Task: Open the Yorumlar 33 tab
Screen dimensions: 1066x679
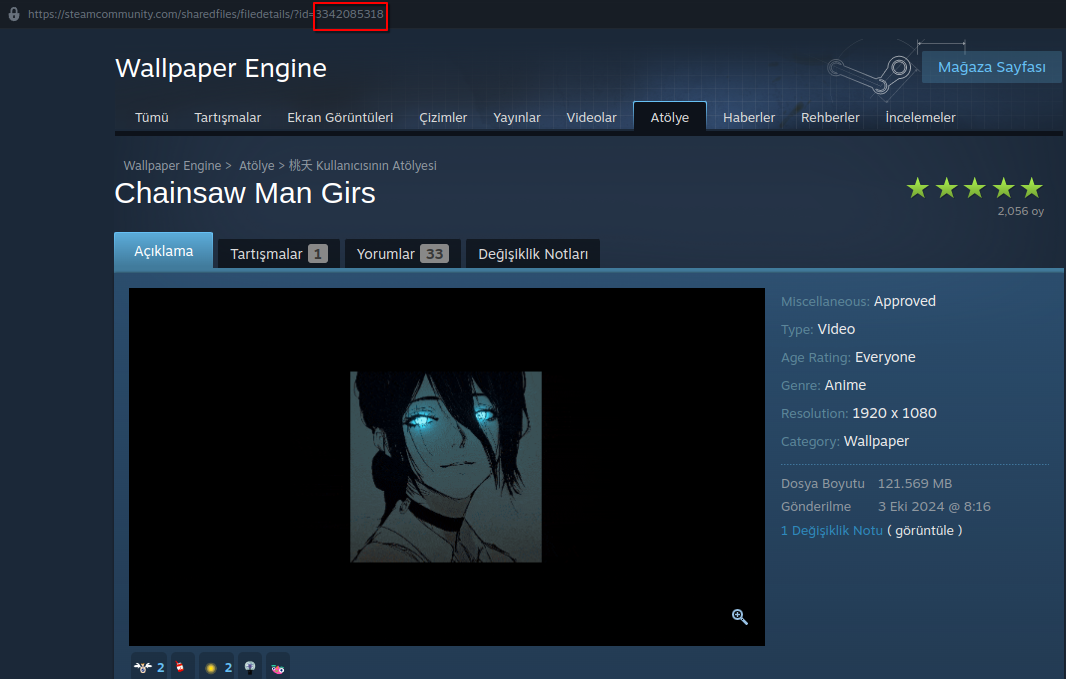Action: pos(402,254)
